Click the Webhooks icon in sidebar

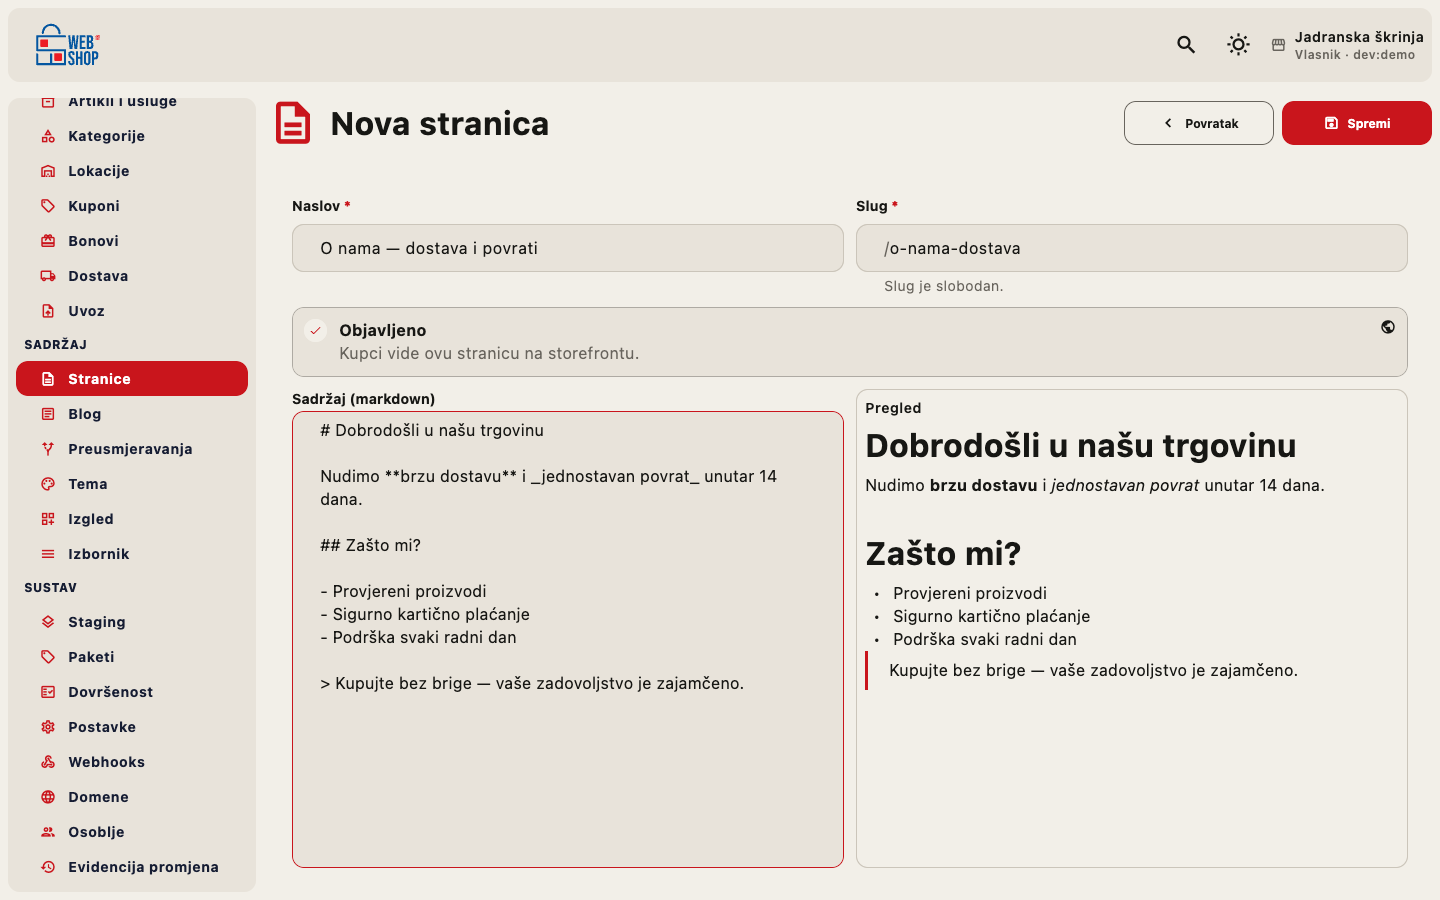click(48, 762)
